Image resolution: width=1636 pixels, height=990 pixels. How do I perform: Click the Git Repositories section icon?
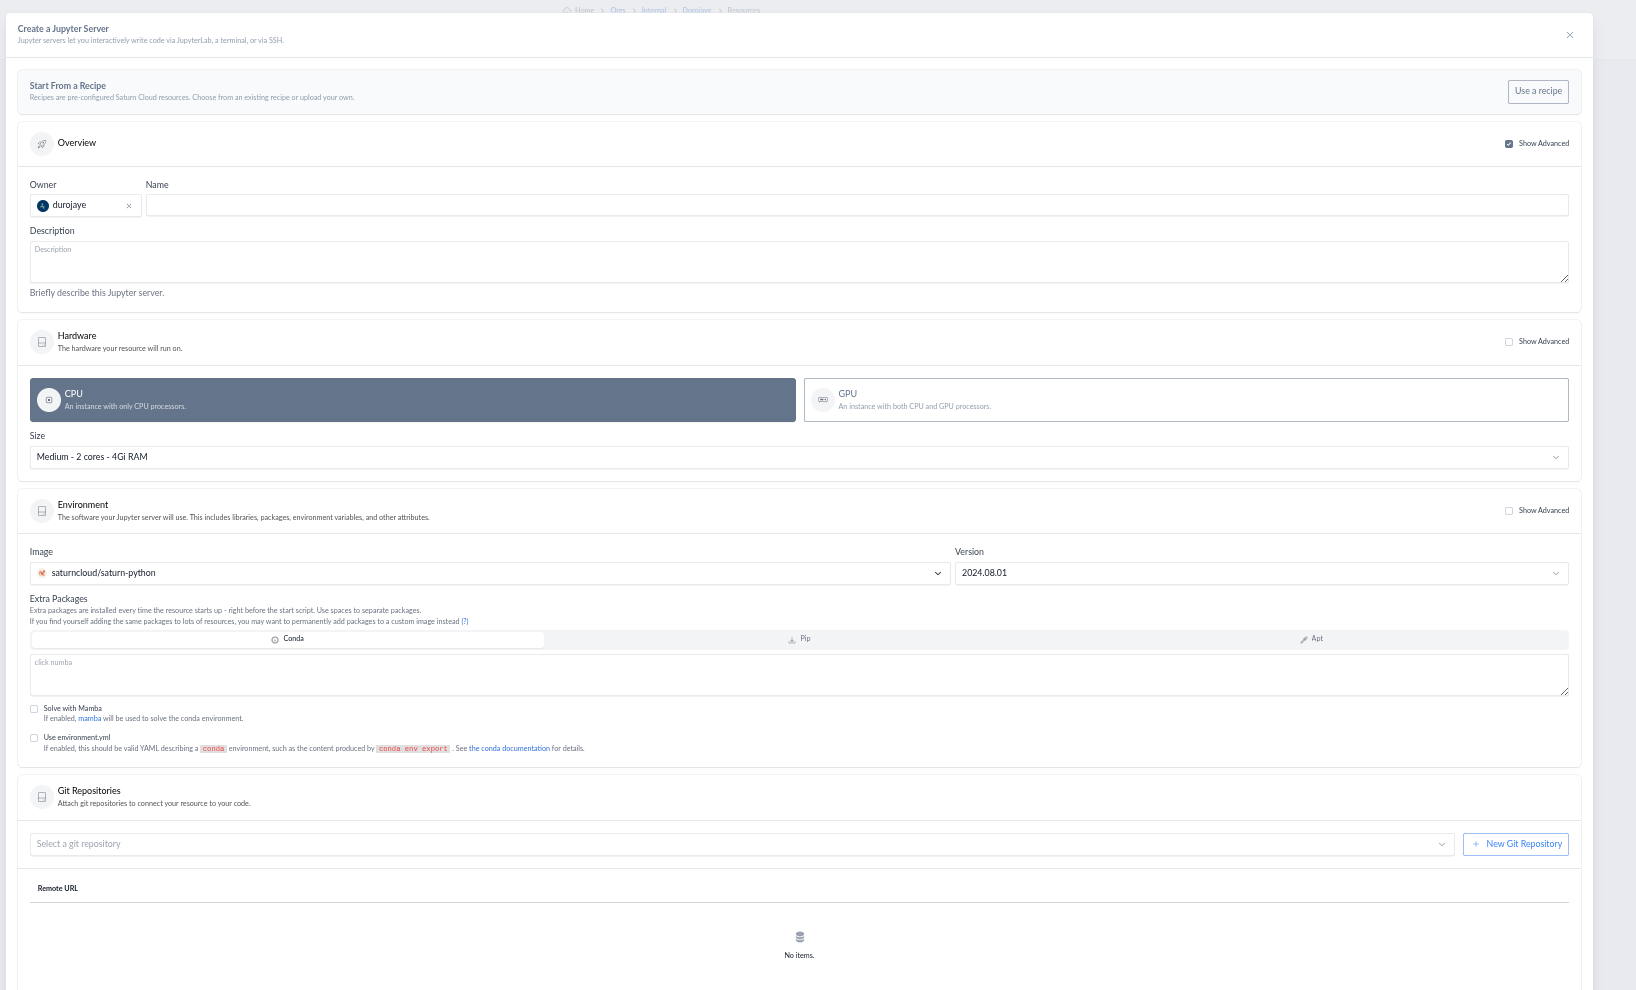(x=41, y=796)
